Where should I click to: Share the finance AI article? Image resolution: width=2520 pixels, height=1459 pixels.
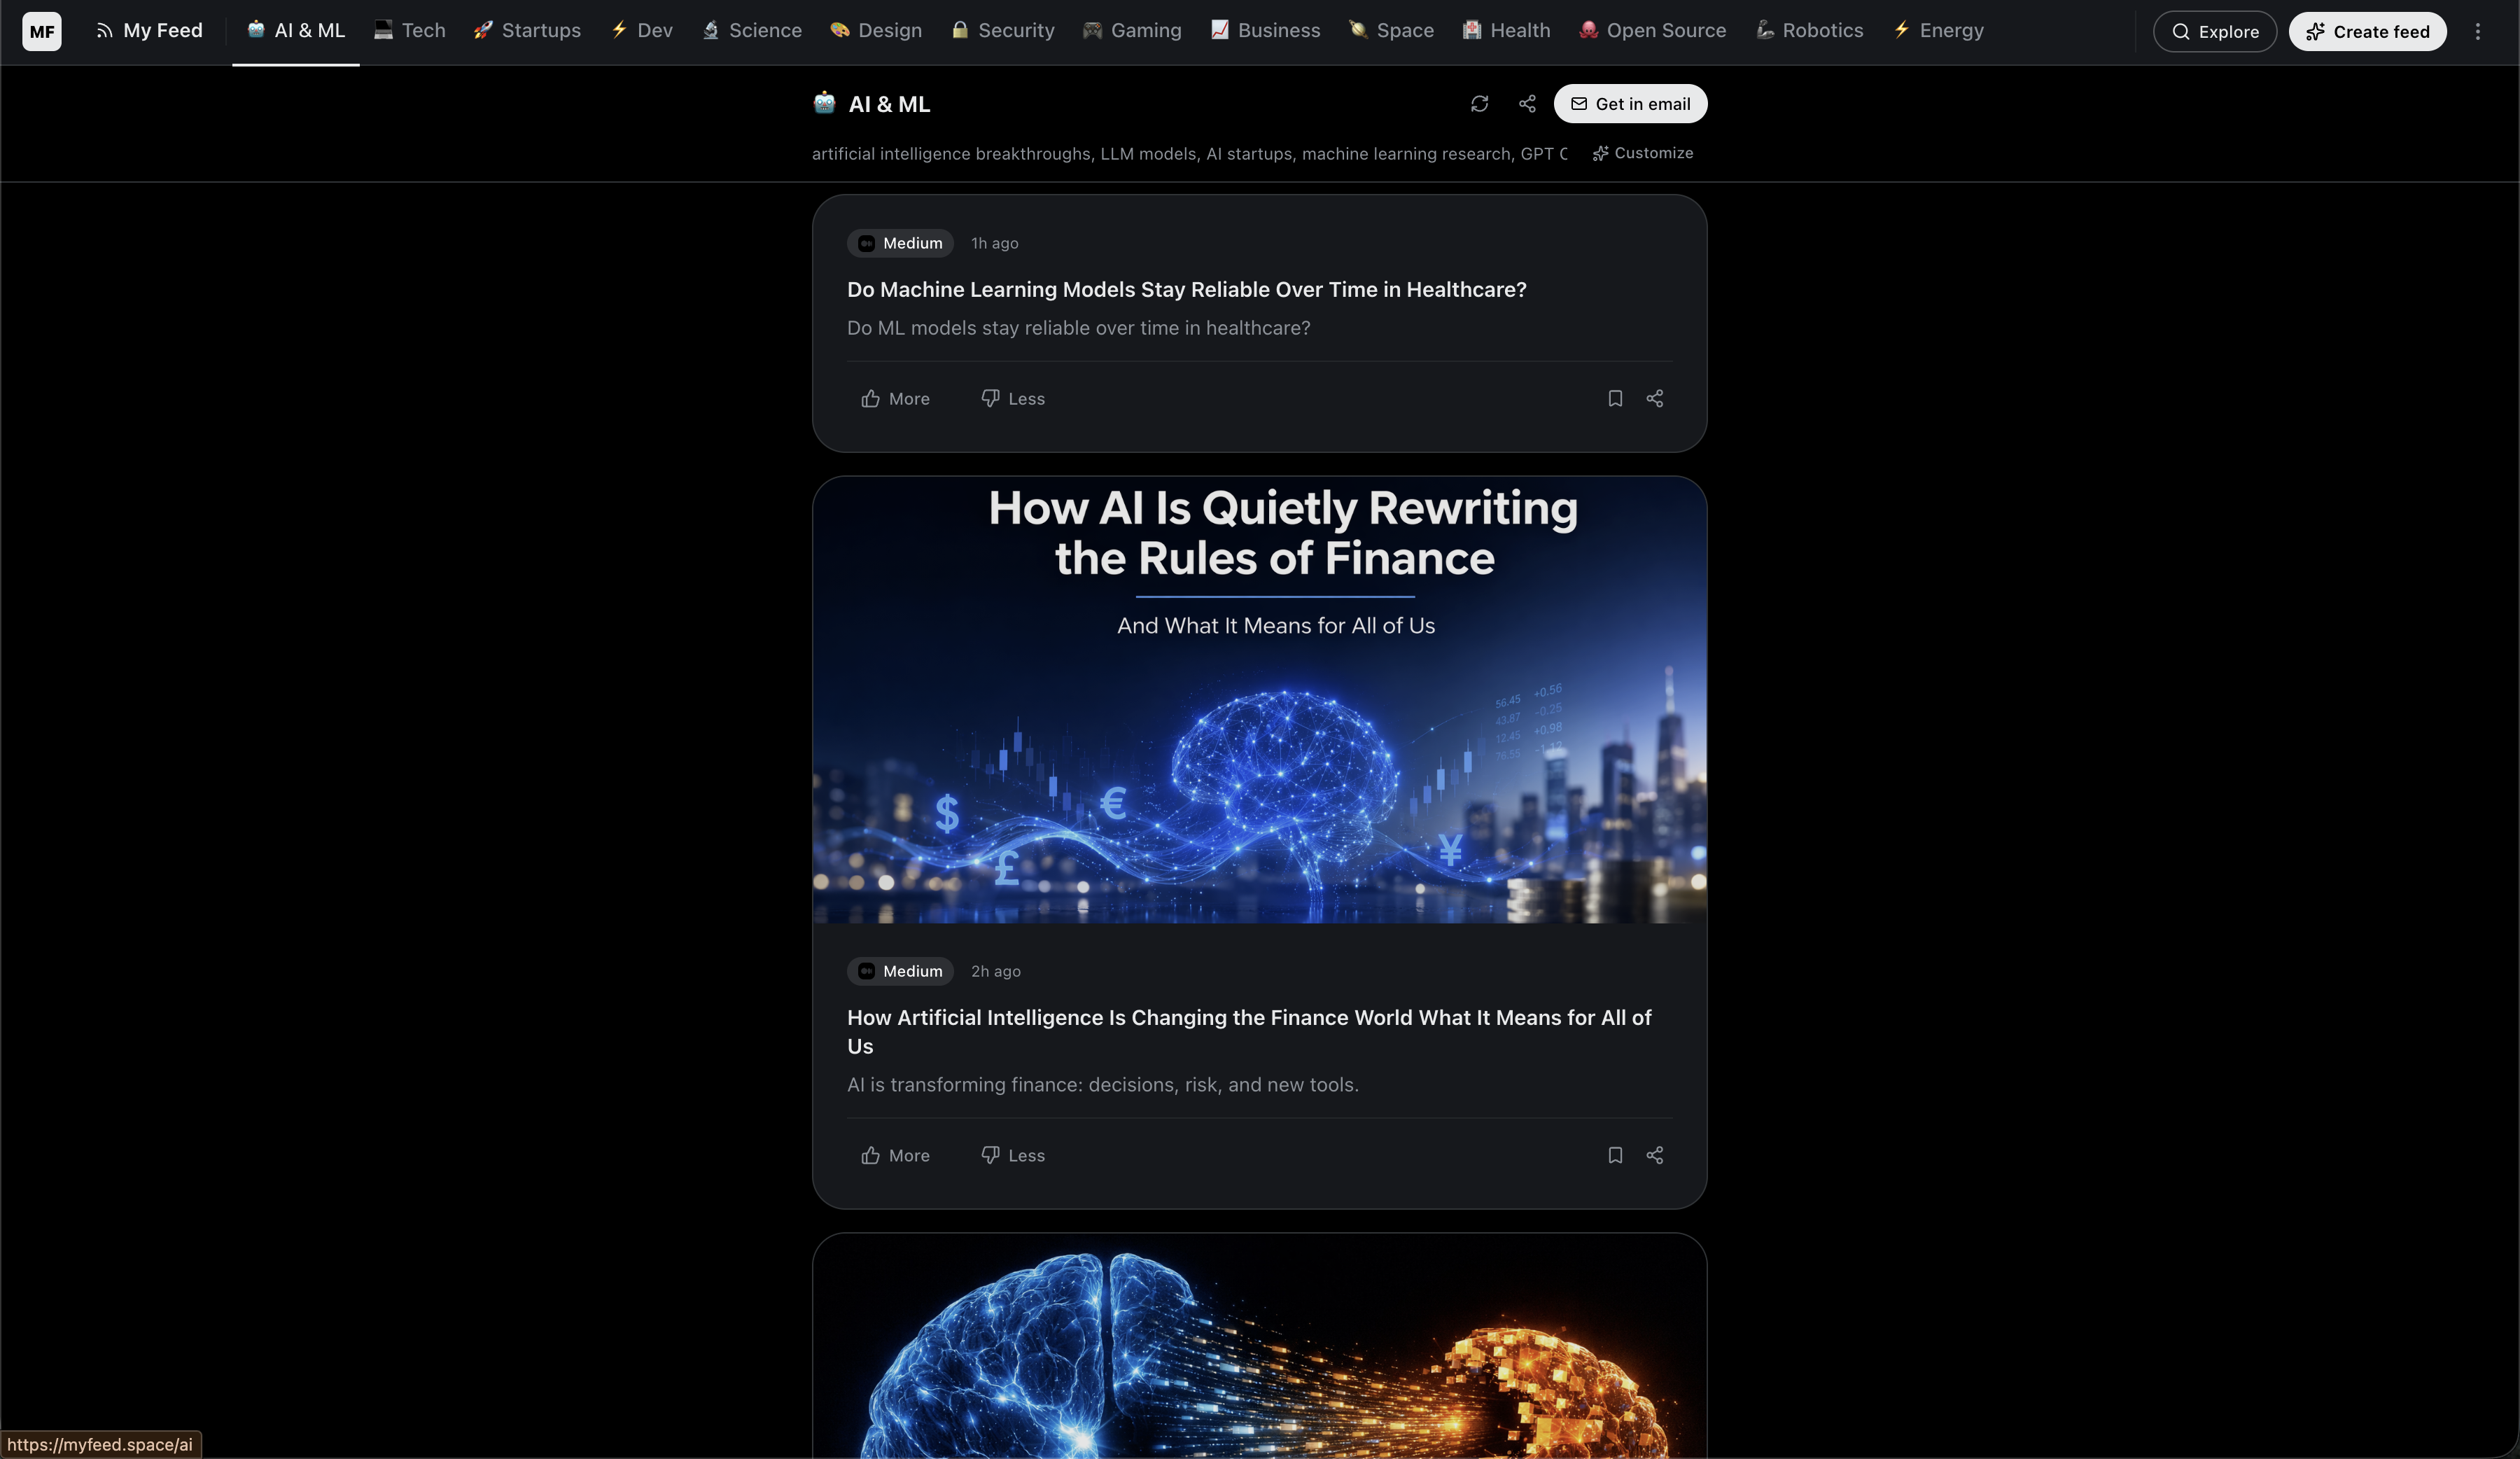click(x=1654, y=1155)
